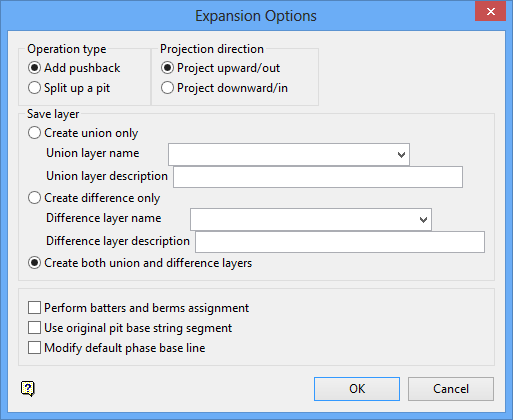Close the Expansion Options dialog

pos(490,12)
